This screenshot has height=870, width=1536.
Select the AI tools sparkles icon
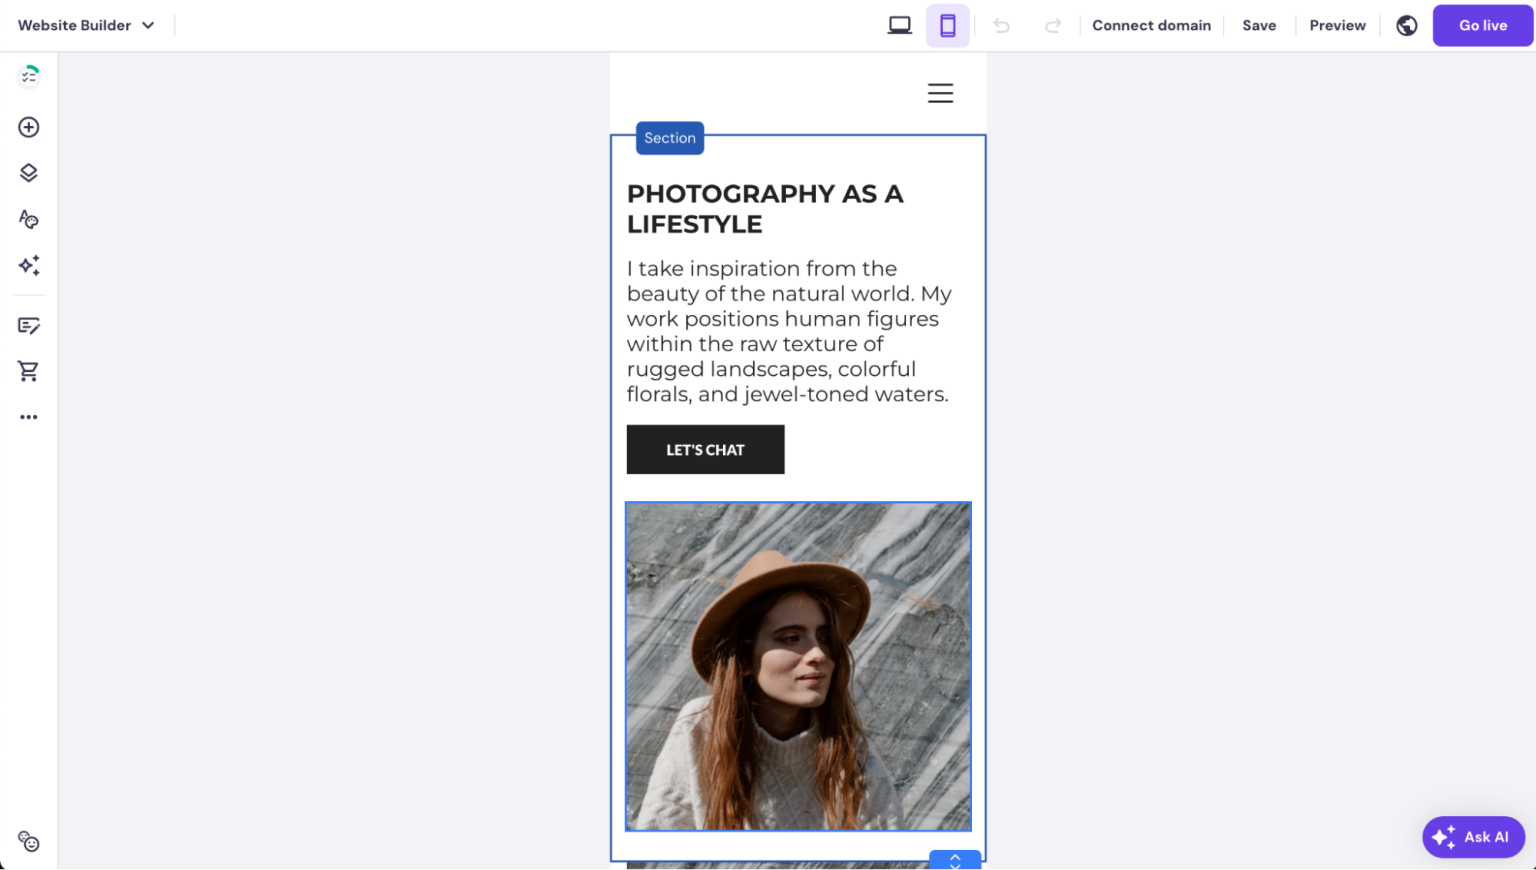point(28,265)
